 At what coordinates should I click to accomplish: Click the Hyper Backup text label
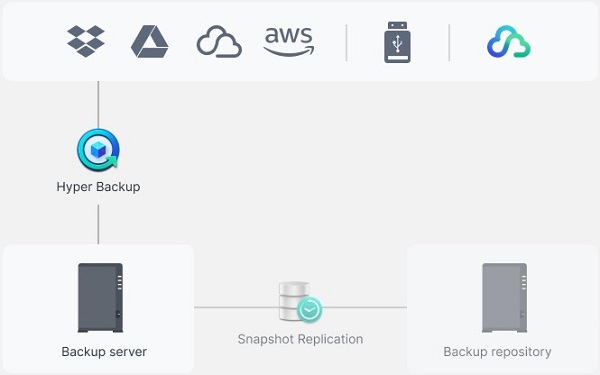click(x=98, y=187)
